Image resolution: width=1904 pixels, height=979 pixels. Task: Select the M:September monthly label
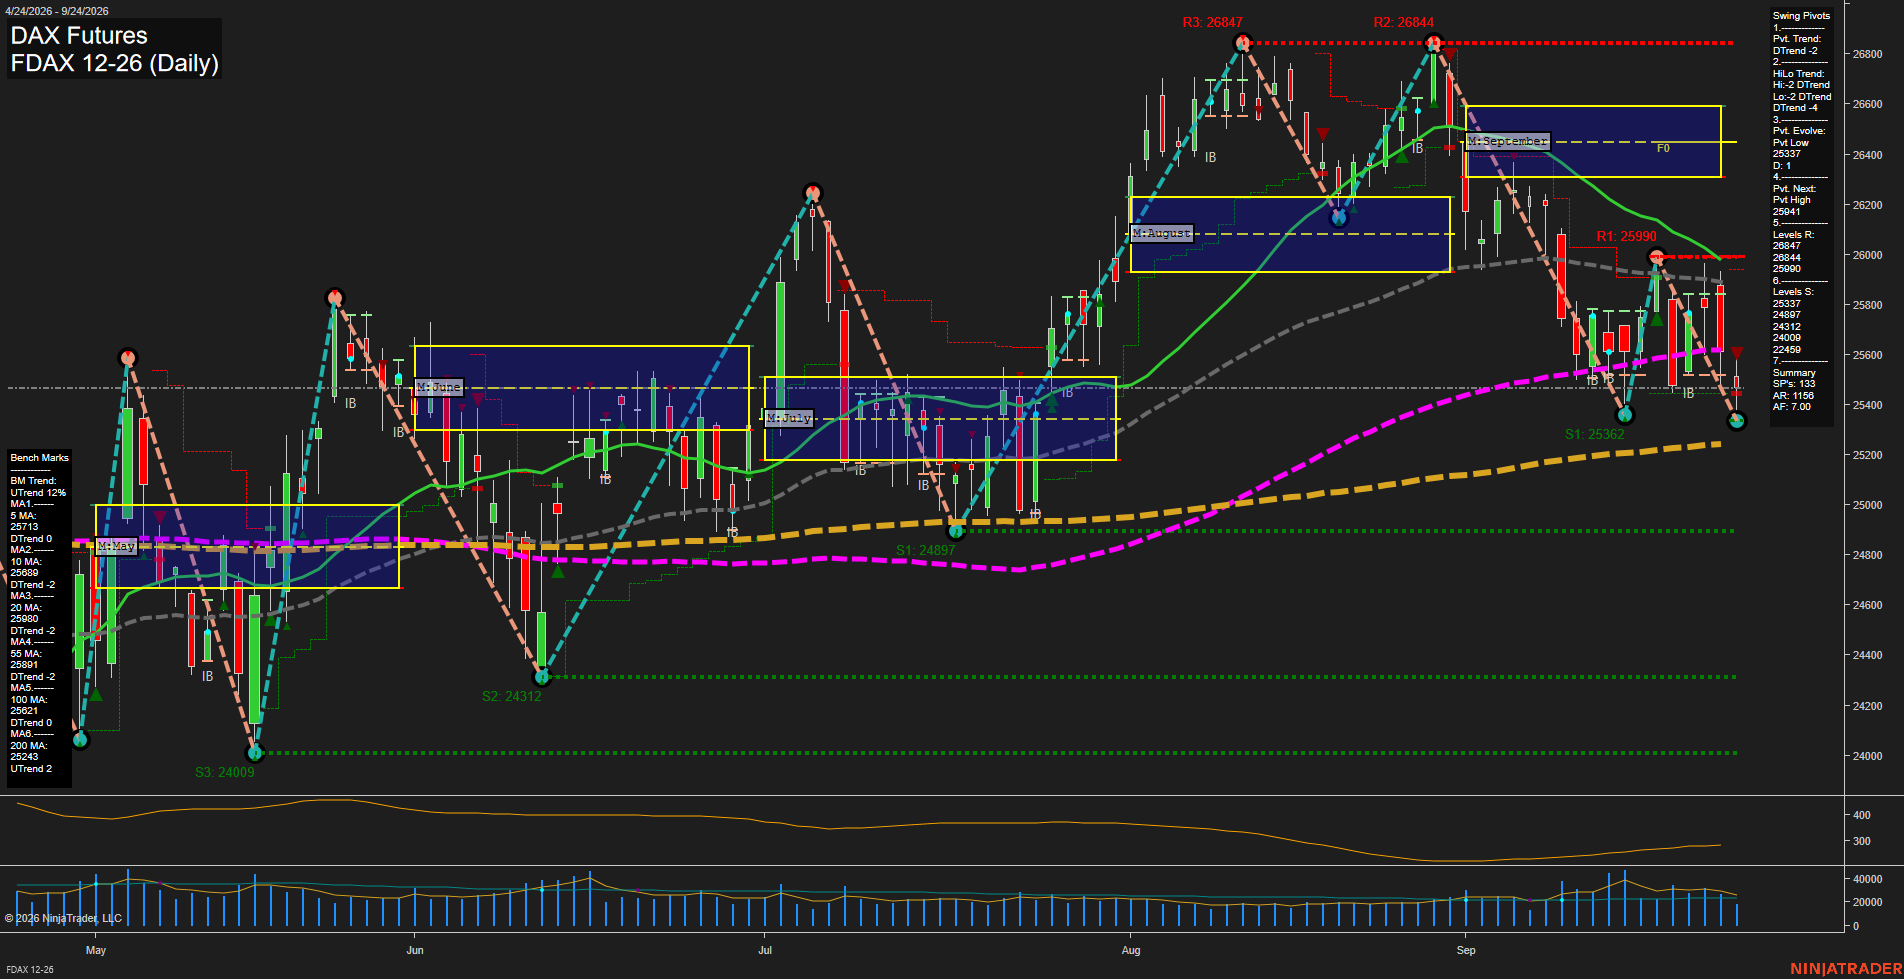(x=1508, y=141)
